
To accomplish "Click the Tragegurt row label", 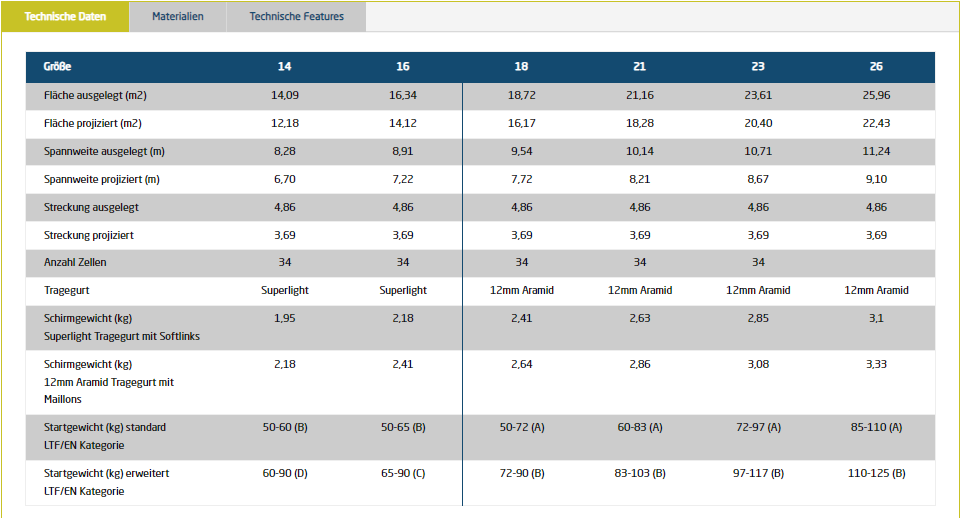I will 67,290.
